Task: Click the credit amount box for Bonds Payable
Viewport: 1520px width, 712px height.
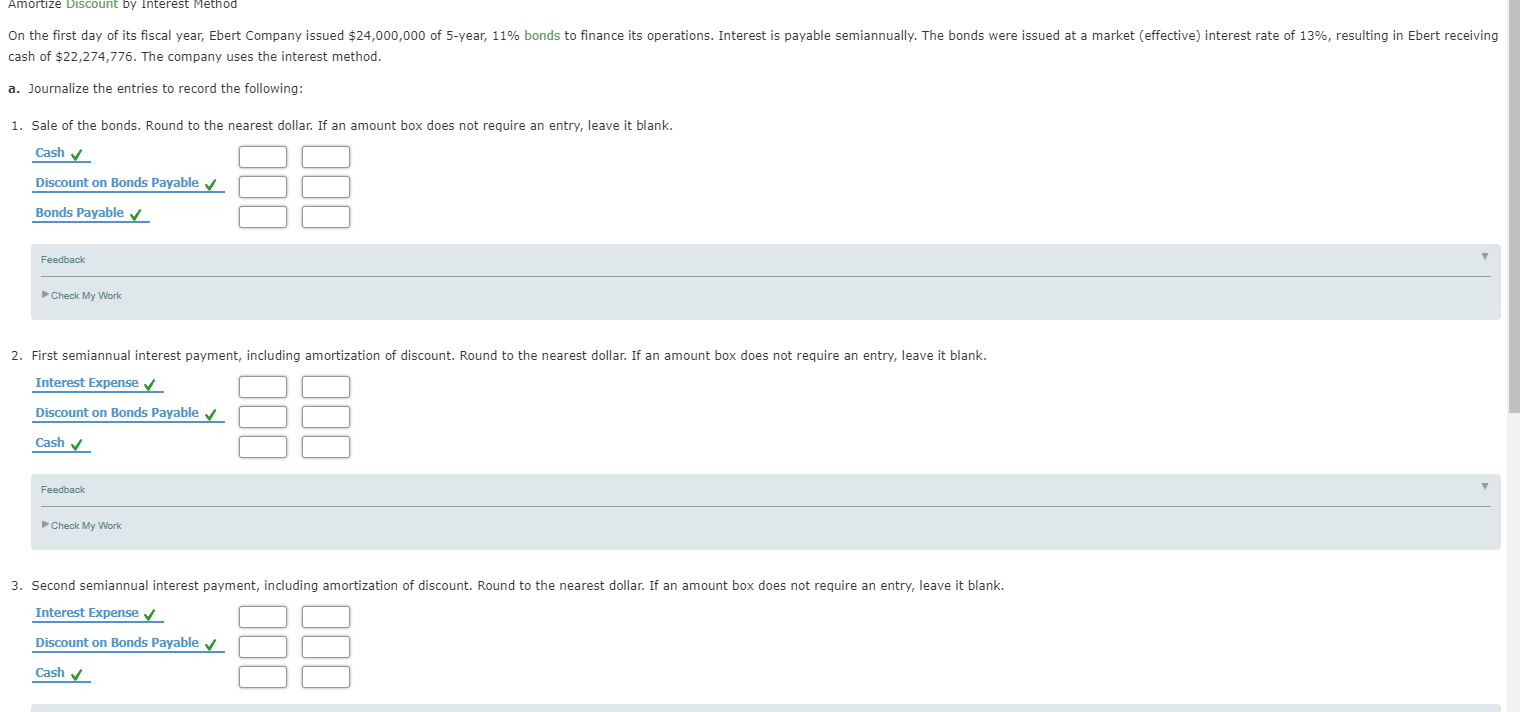Action: [325, 216]
